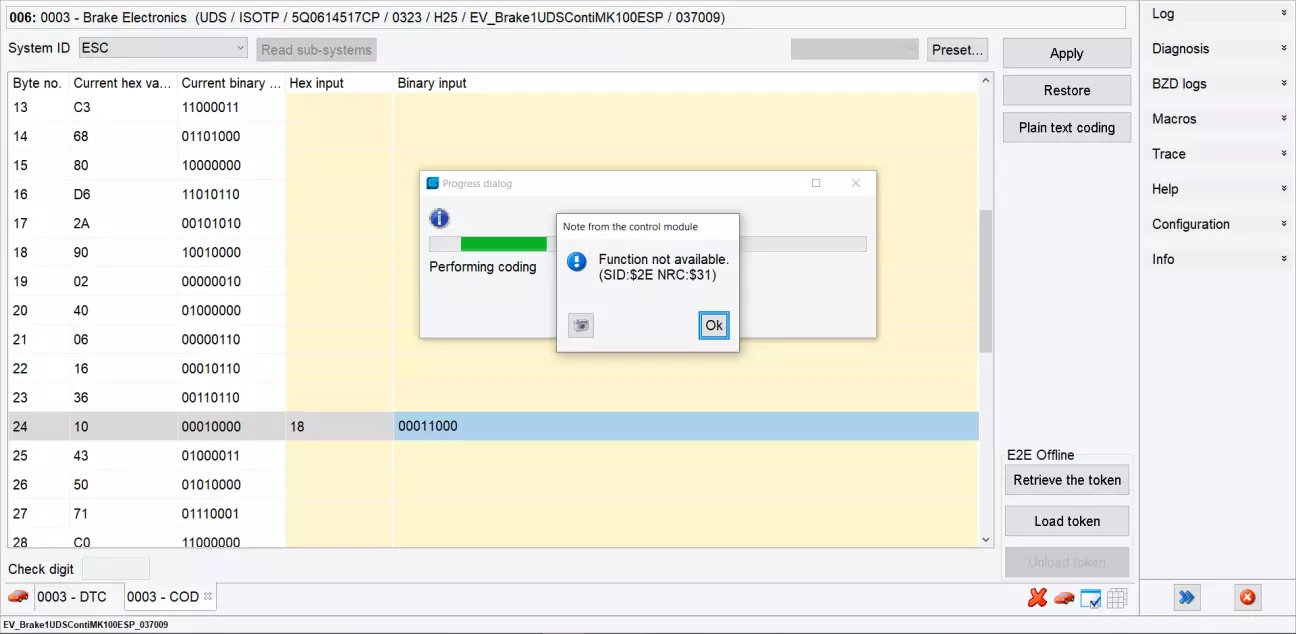
Task: Click the blue double-arrow forward button
Action: click(1187, 598)
